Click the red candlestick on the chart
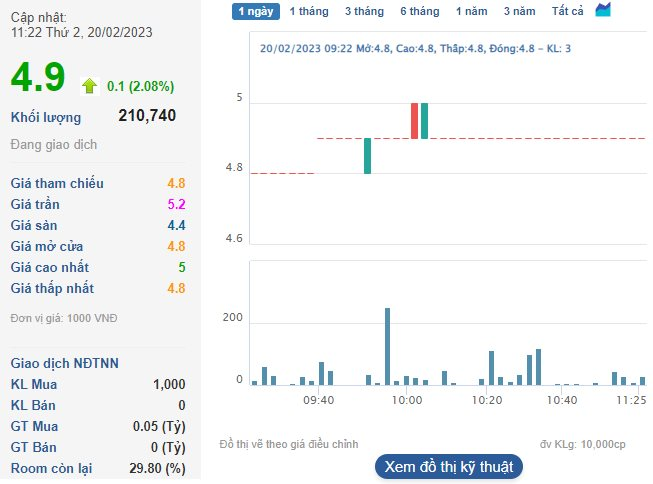Viewport: 653px width, 484px height. (414, 121)
